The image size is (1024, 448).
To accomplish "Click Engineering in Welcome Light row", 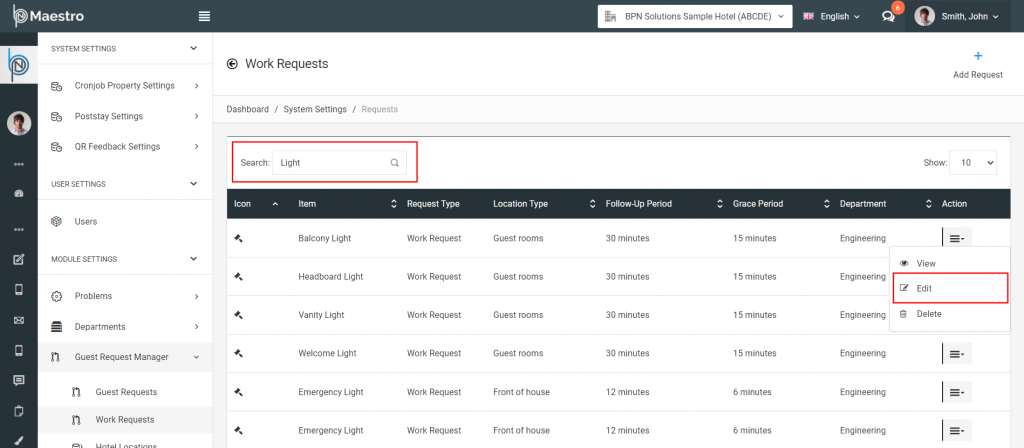I will (863, 353).
